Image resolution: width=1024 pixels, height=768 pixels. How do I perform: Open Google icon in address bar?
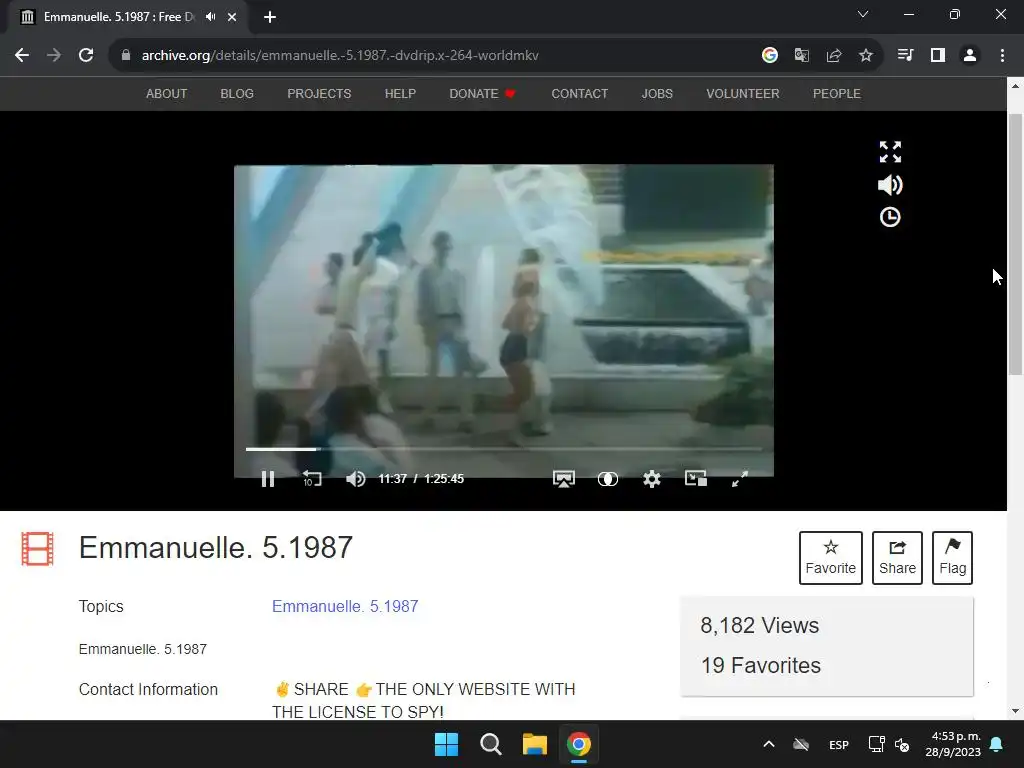pos(770,56)
